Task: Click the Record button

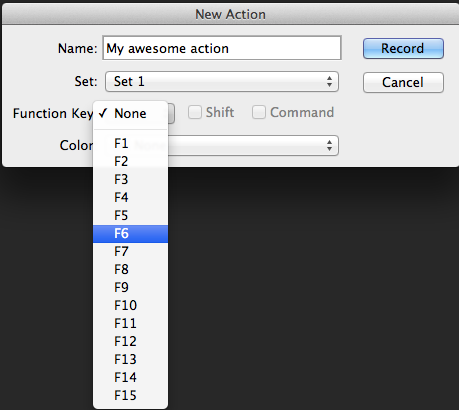Action: pos(403,49)
